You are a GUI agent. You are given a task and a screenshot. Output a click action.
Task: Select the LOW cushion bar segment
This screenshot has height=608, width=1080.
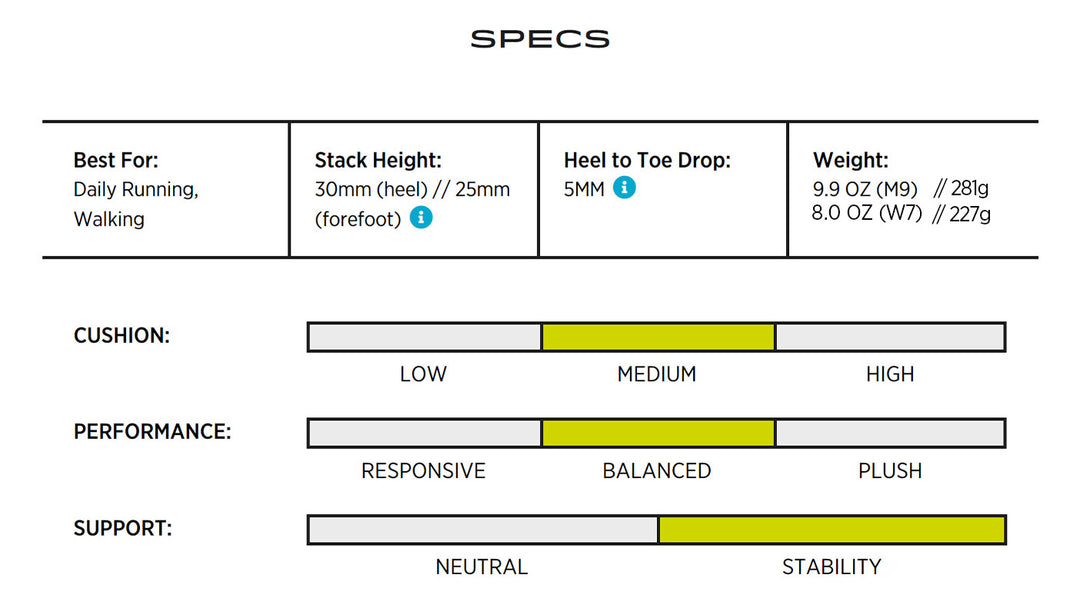[x=425, y=337]
